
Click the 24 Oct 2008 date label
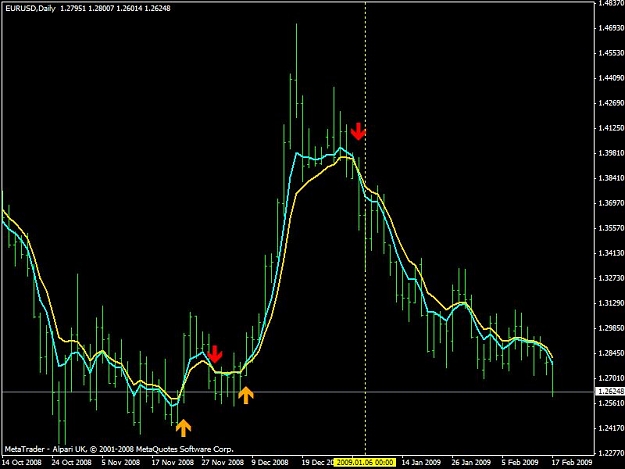(x=71, y=462)
